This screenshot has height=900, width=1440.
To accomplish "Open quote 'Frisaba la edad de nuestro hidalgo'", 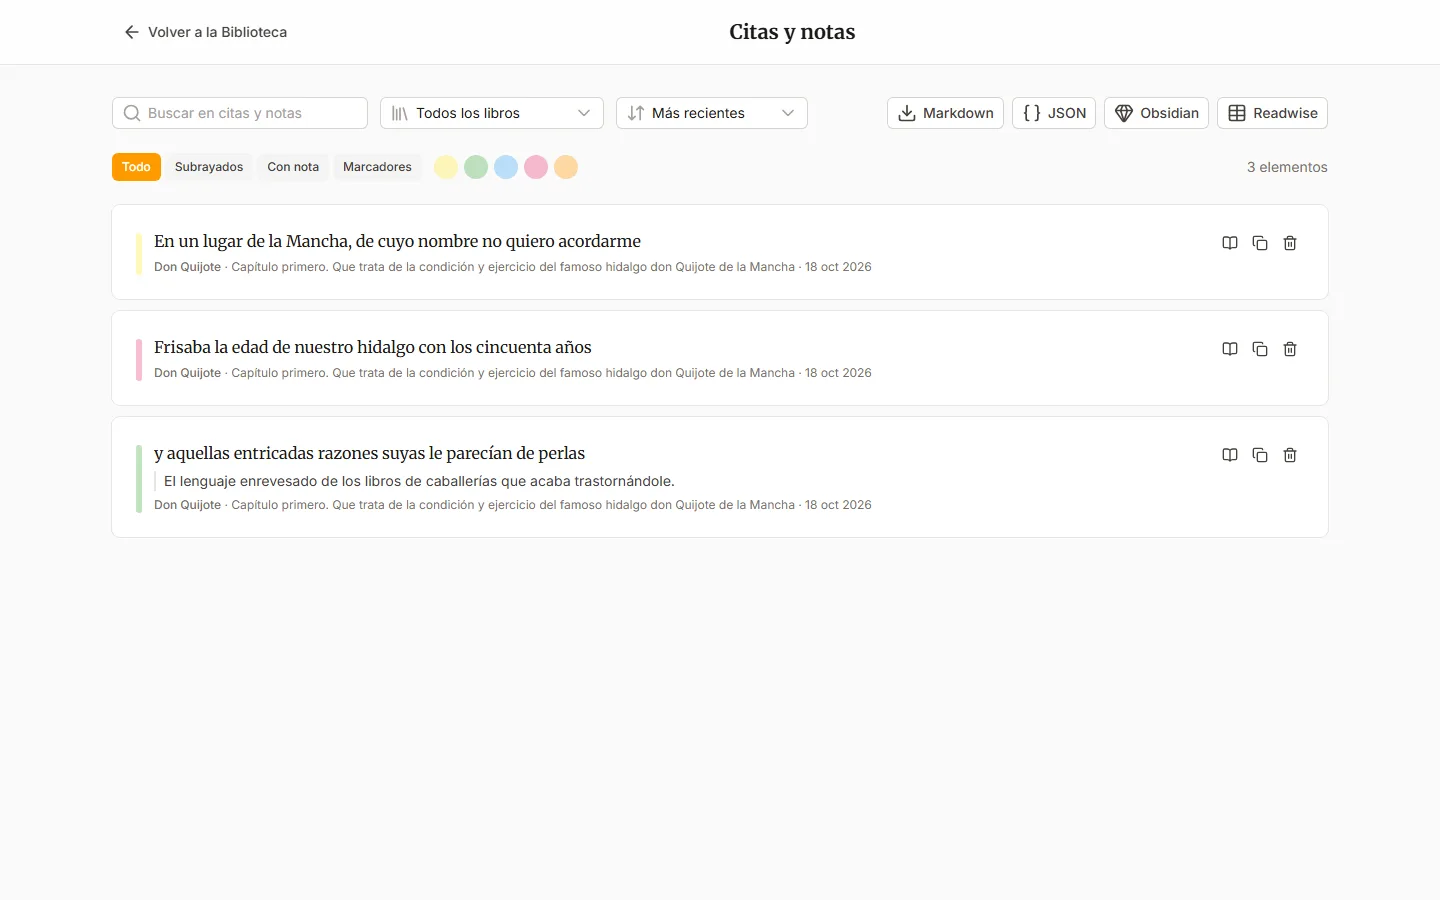I will [x=373, y=347].
